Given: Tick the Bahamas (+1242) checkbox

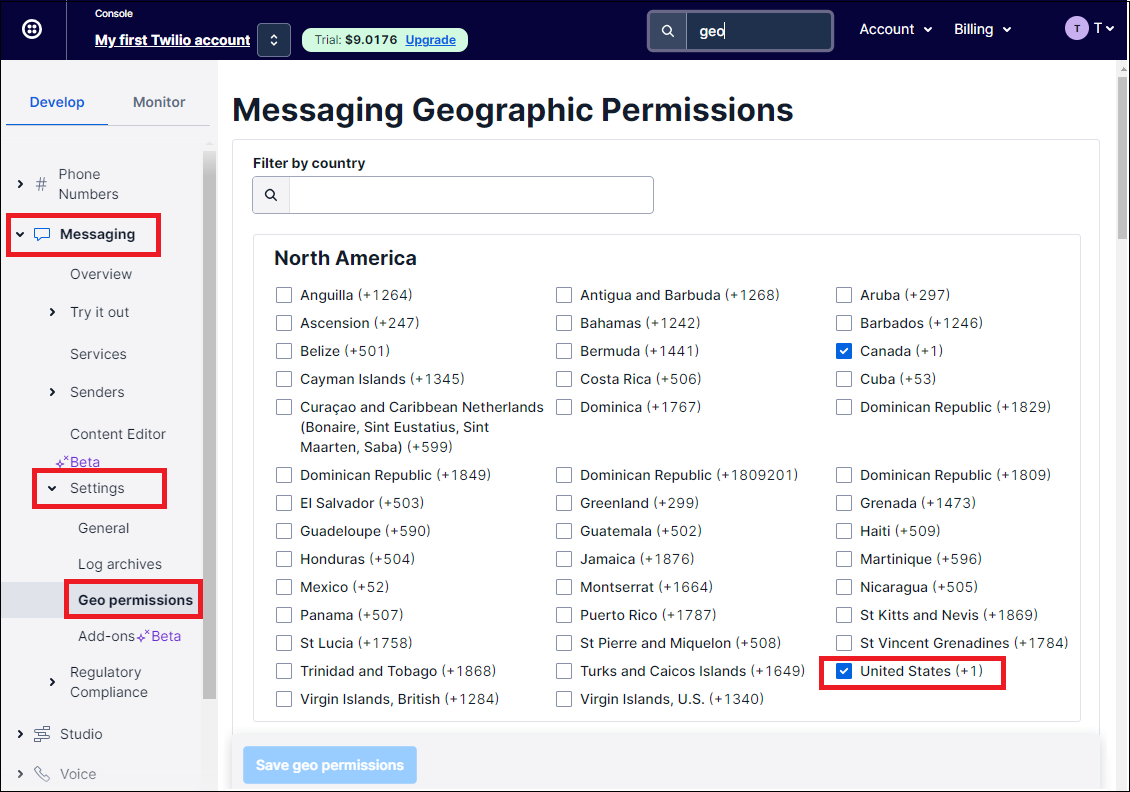Looking at the screenshot, I should pyautogui.click(x=564, y=323).
